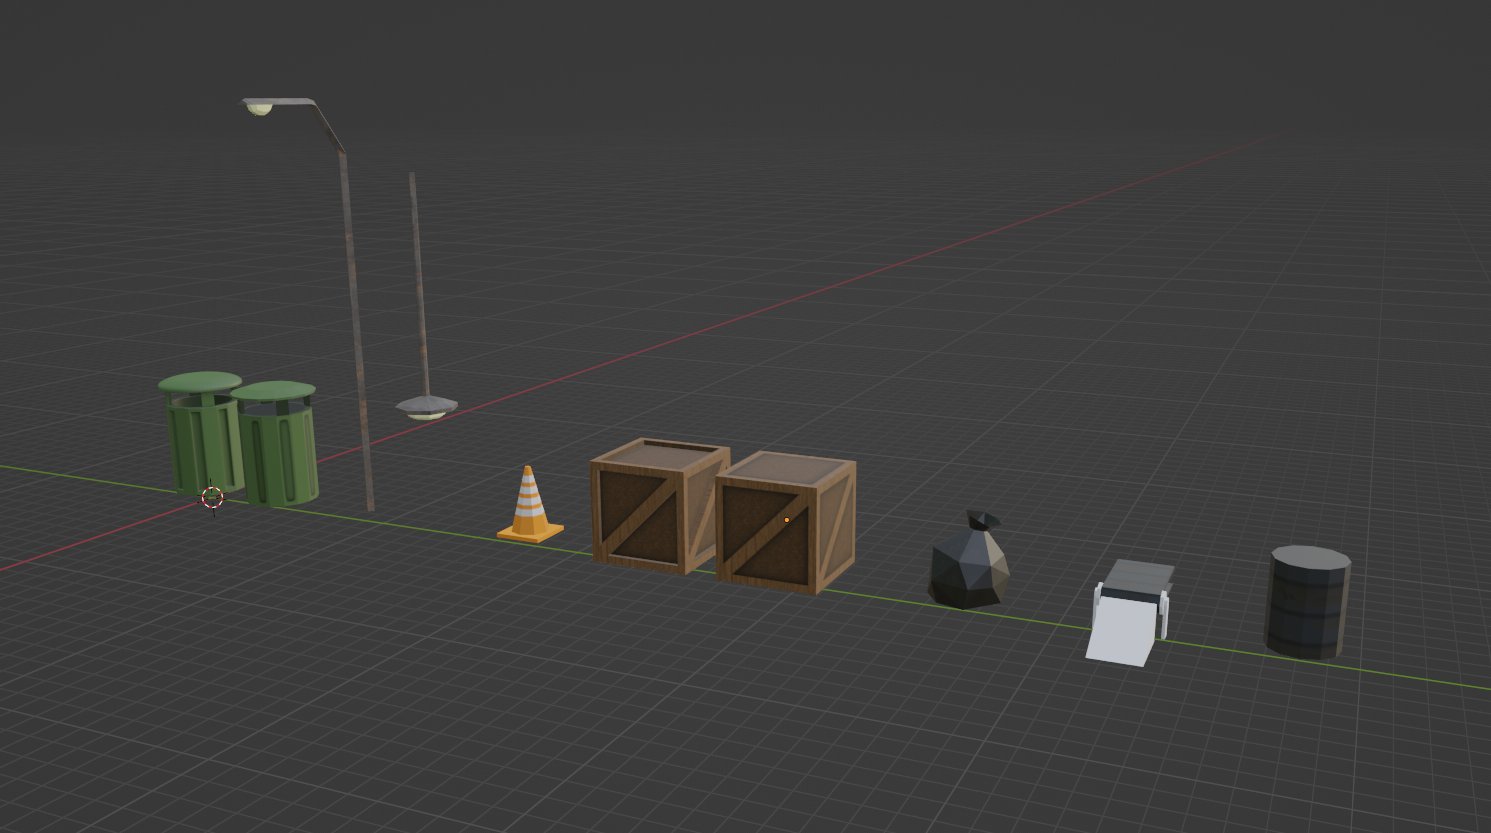
Task: Click the orange origin dot on the right crate
Action: click(x=787, y=520)
